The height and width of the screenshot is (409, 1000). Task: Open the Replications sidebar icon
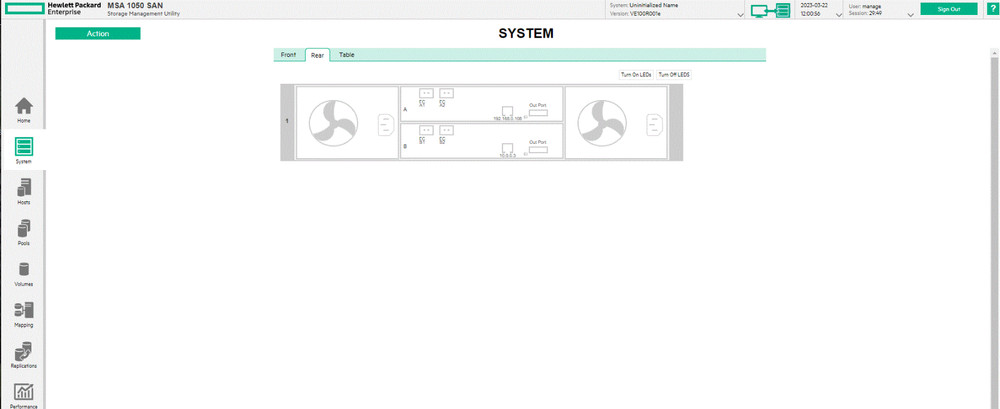tap(24, 353)
